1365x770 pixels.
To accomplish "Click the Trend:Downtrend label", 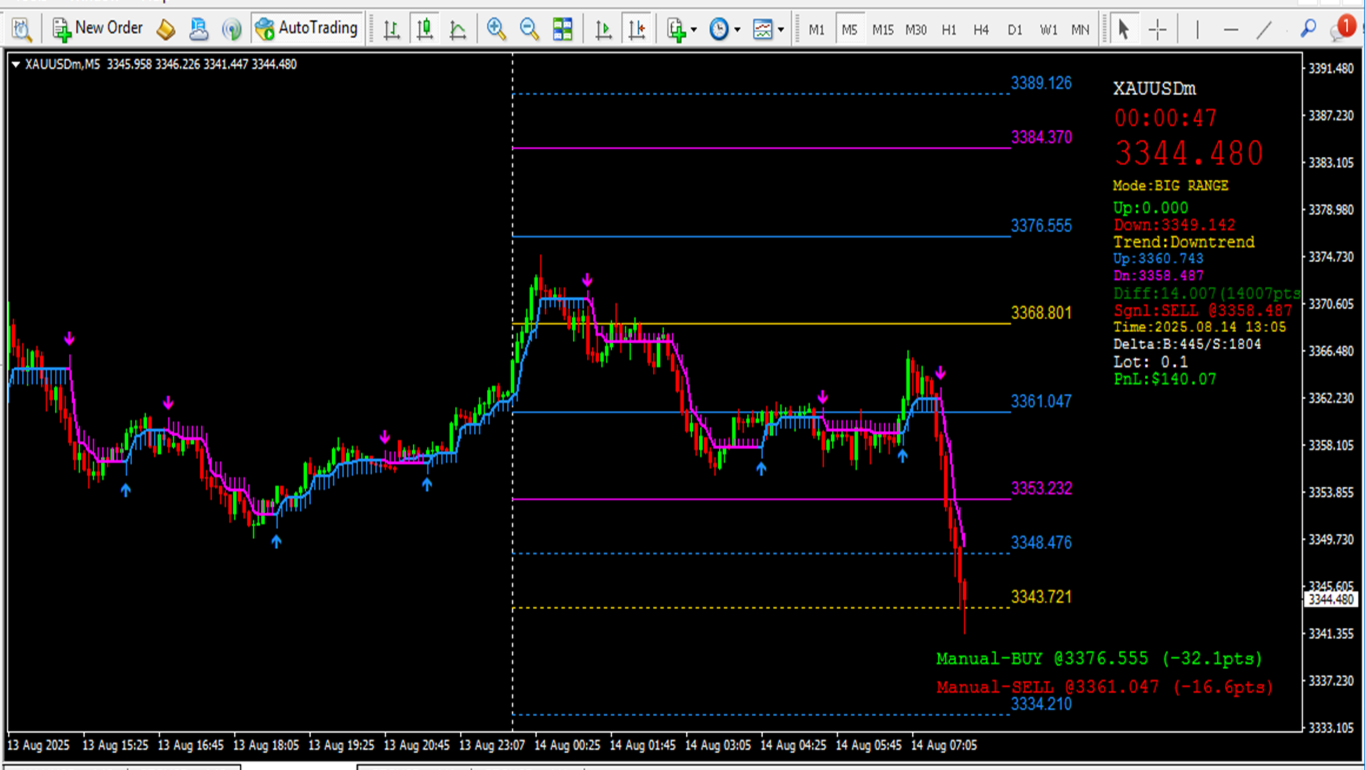I will point(1184,242).
